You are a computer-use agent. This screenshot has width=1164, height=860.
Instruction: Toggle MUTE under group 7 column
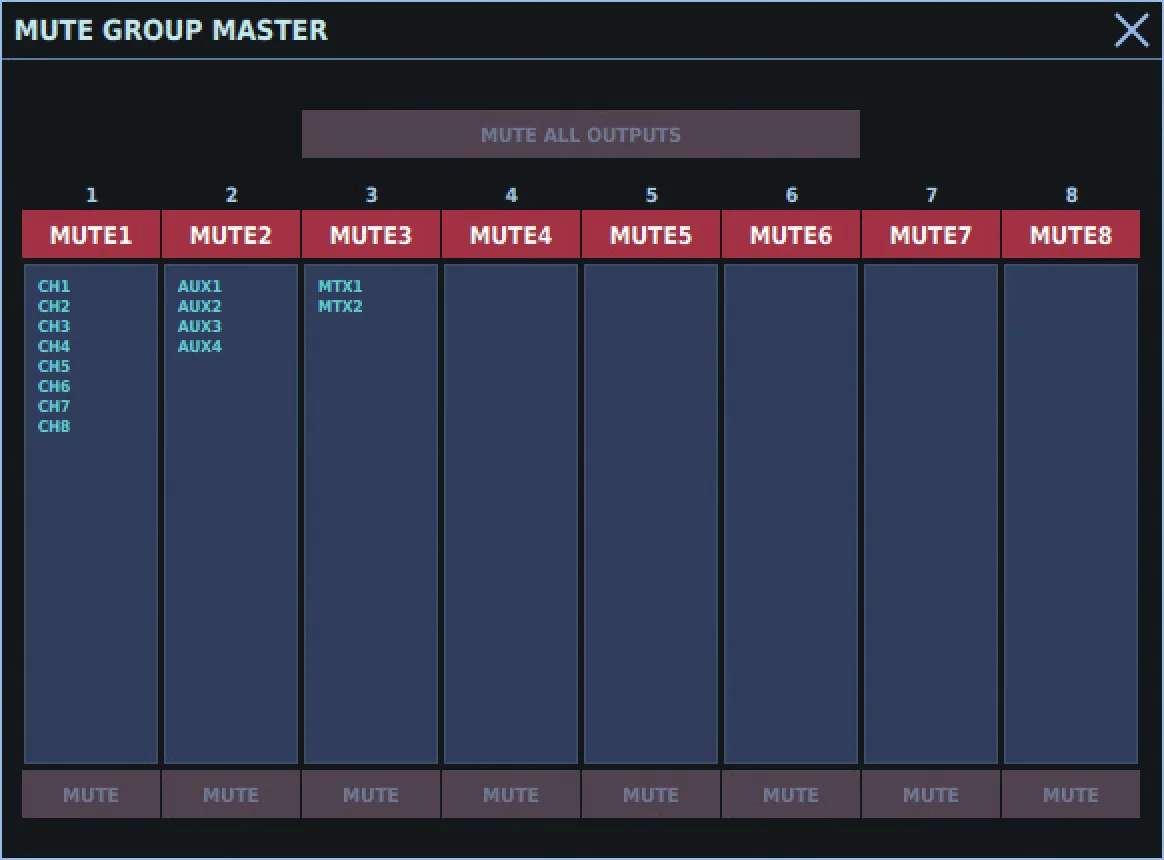931,795
